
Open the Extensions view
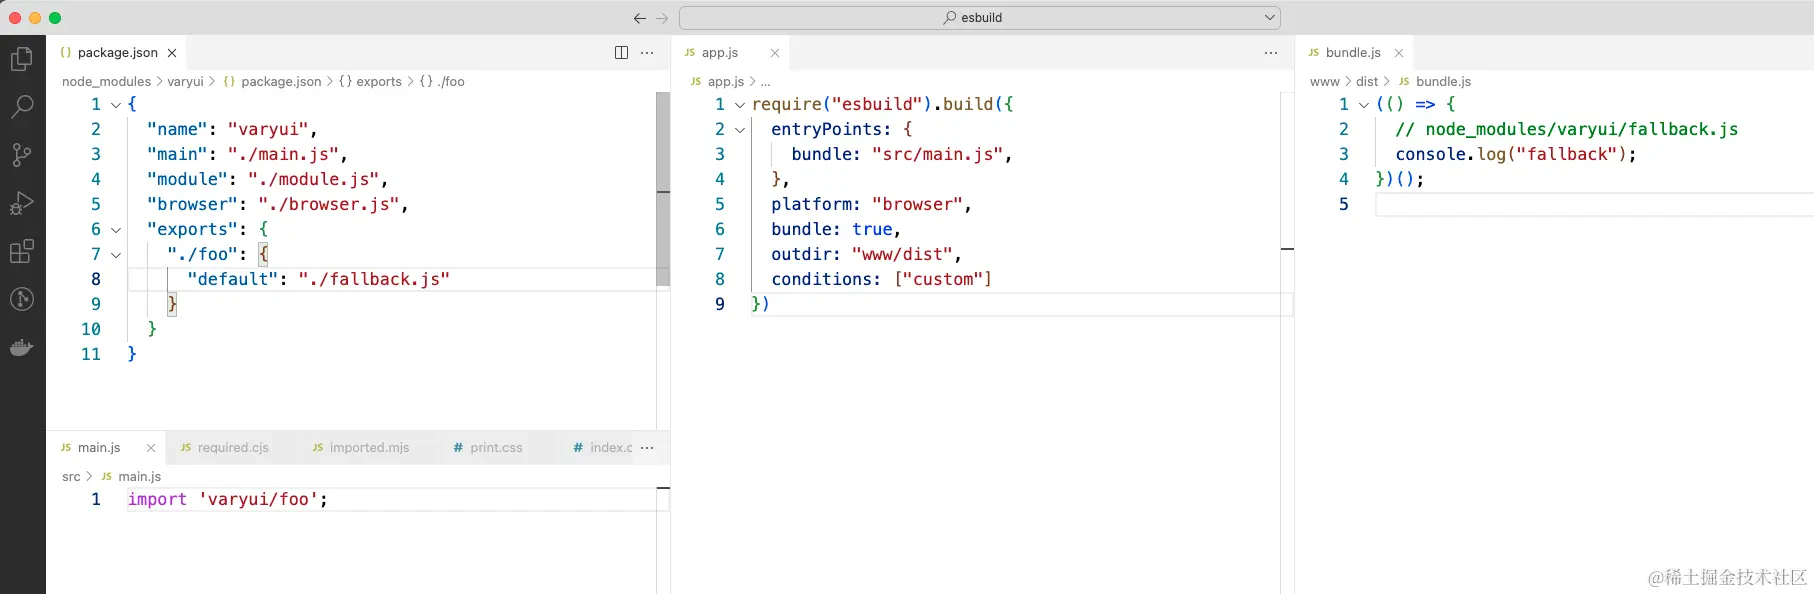tap(22, 251)
